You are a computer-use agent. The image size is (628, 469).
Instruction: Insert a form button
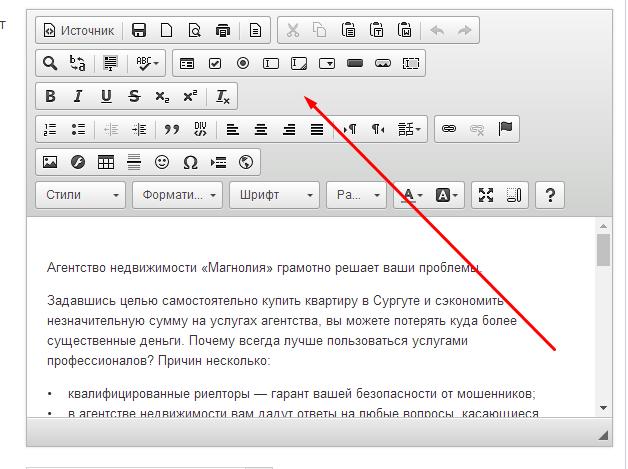[x=355, y=63]
